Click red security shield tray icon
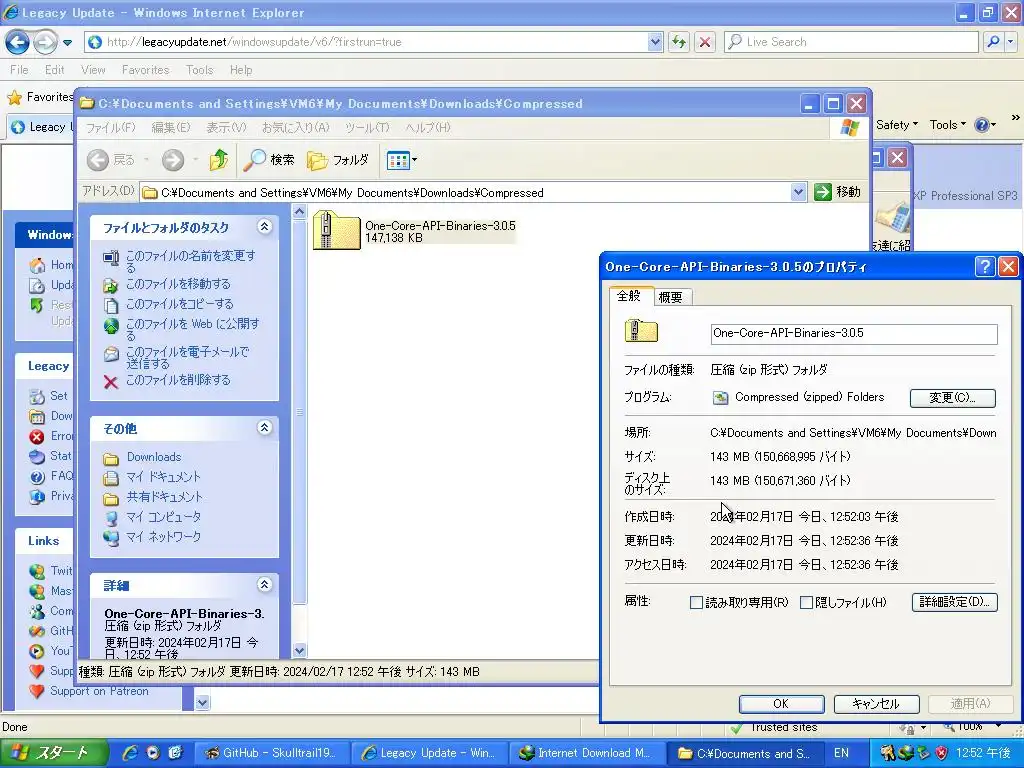 (941, 753)
